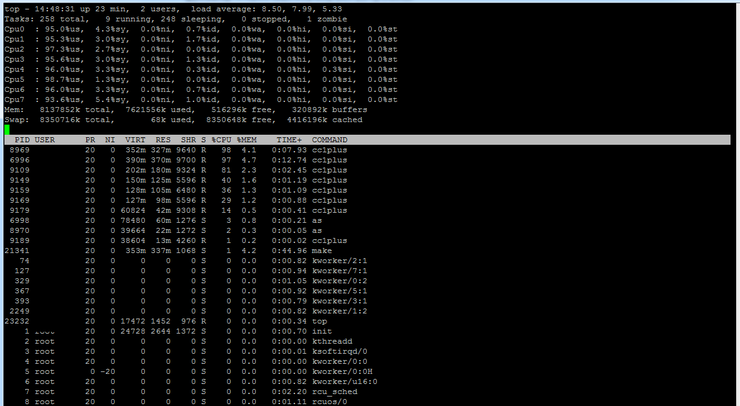Click the kworker/0:2 command
This screenshot has width=740, height=406.
pos(340,281)
